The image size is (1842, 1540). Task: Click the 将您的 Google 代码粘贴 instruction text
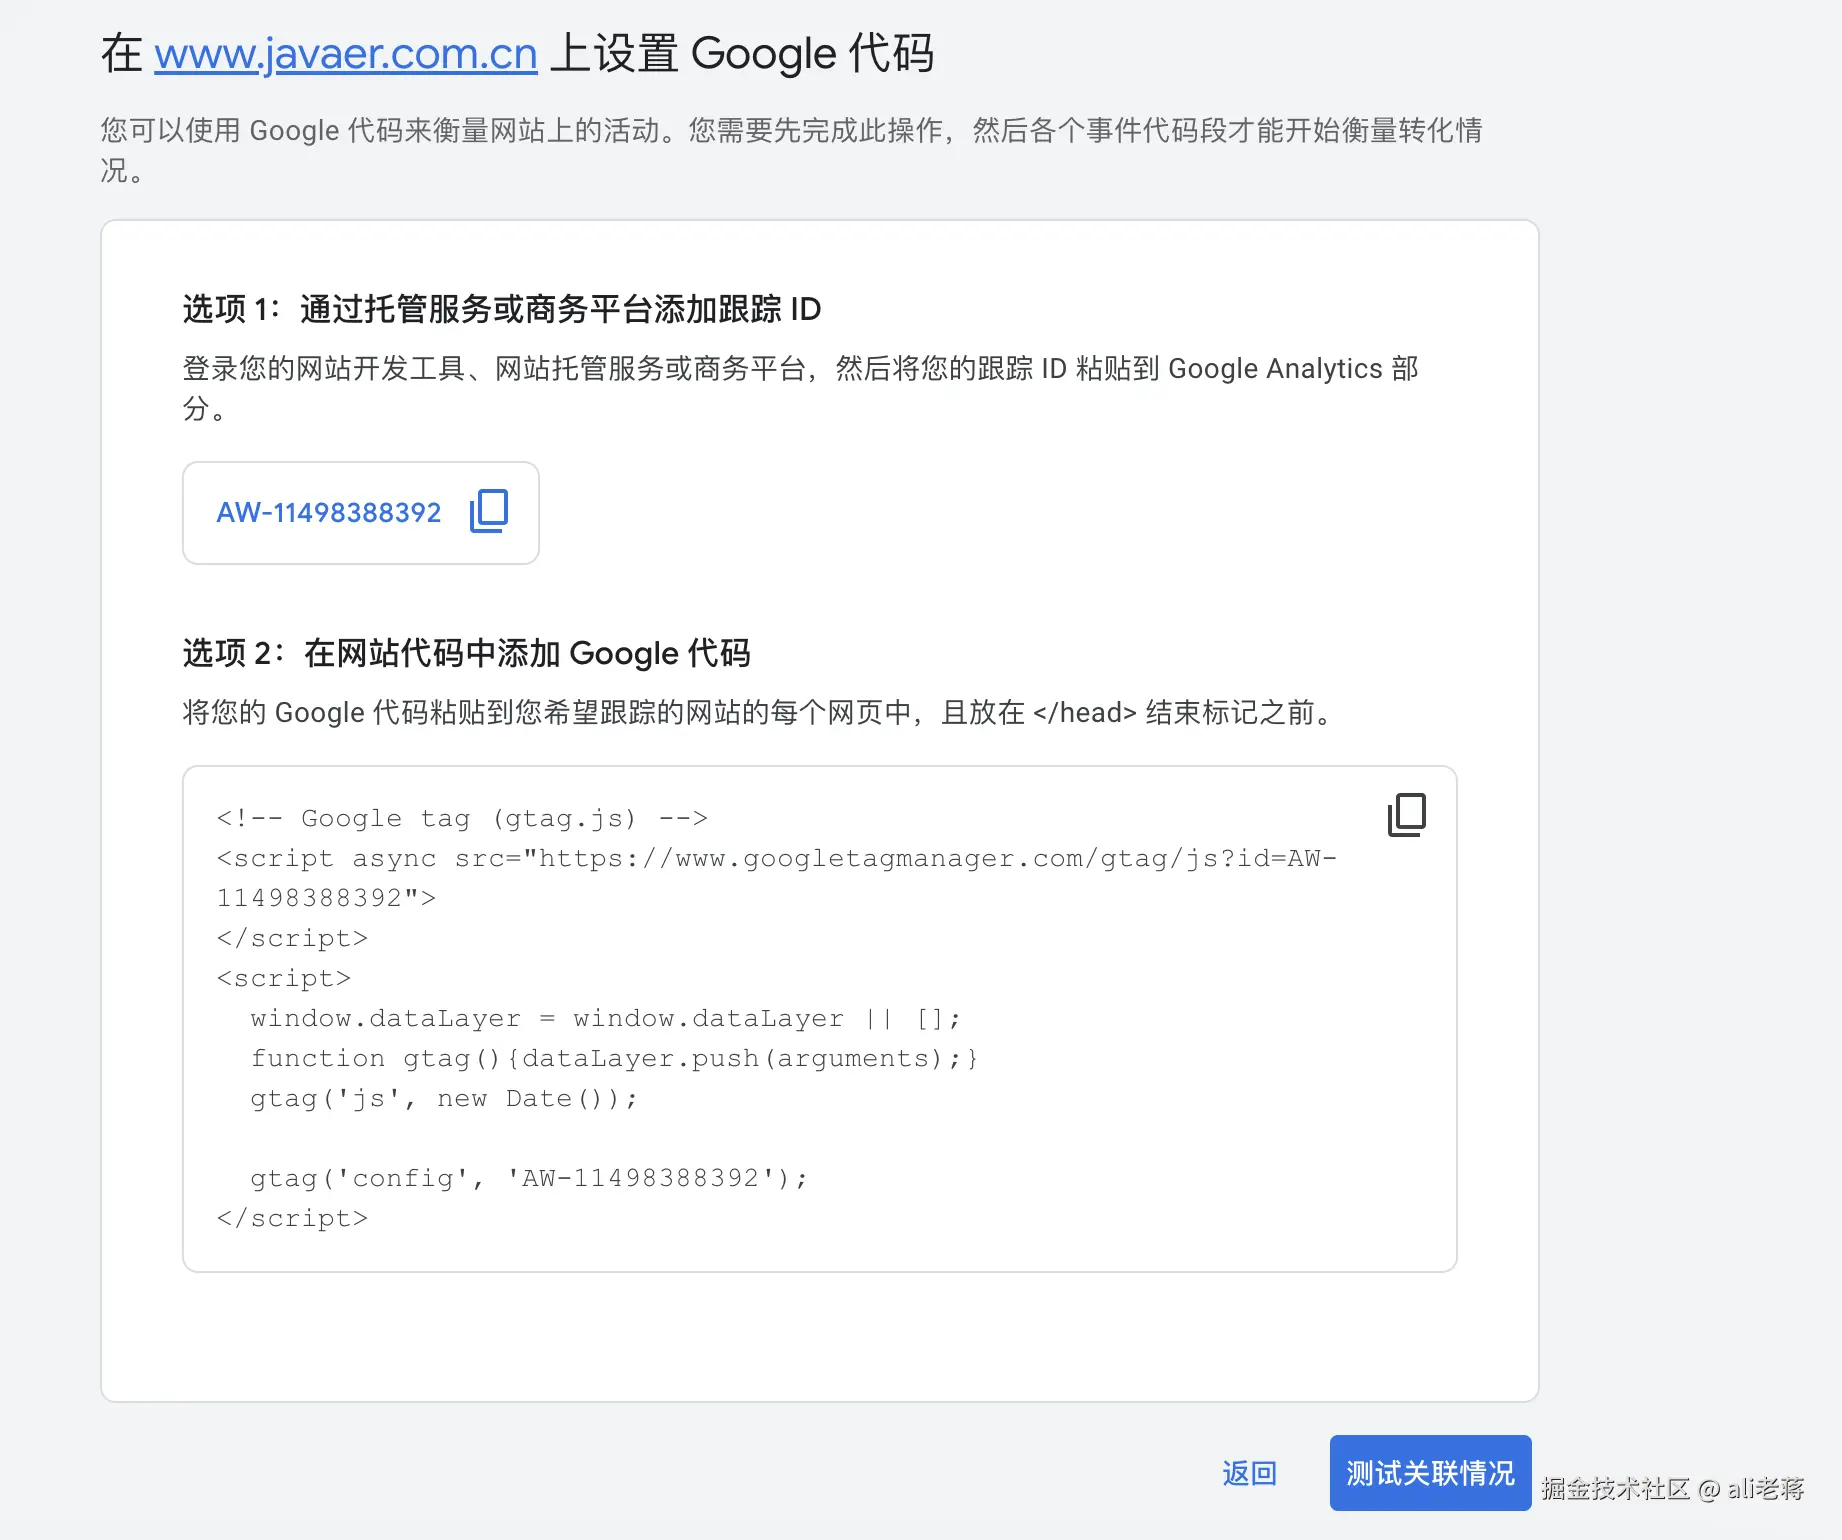click(x=758, y=712)
